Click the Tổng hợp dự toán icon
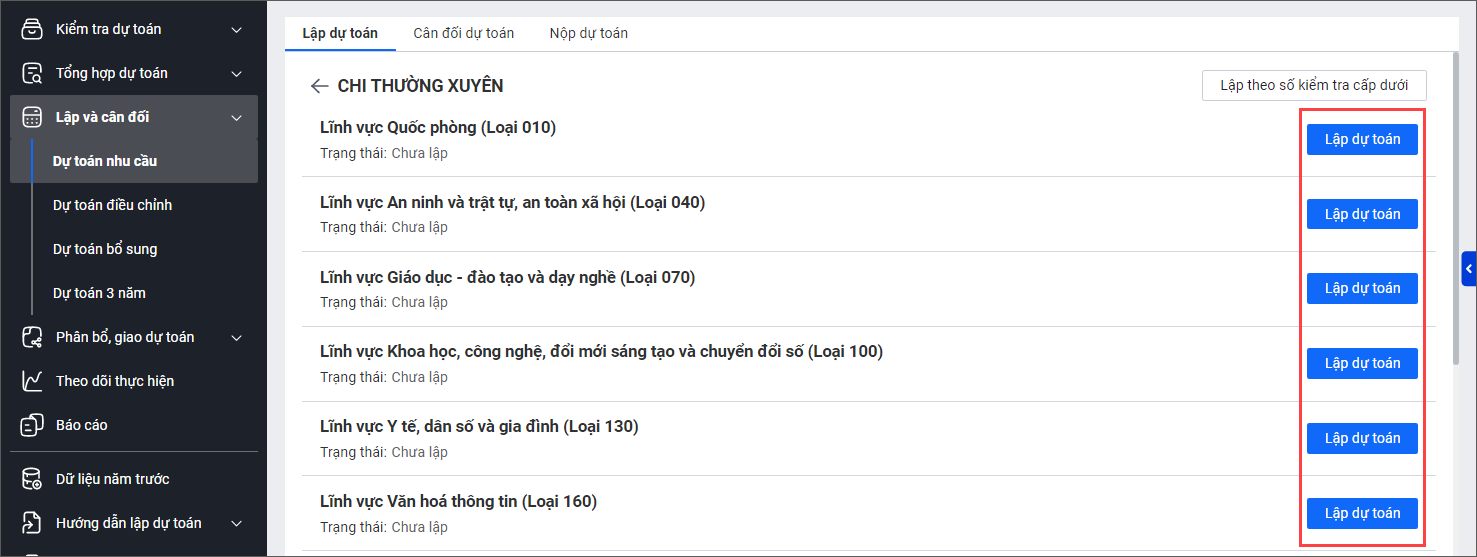Screen dimensions: 1477x557 point(32,73)
